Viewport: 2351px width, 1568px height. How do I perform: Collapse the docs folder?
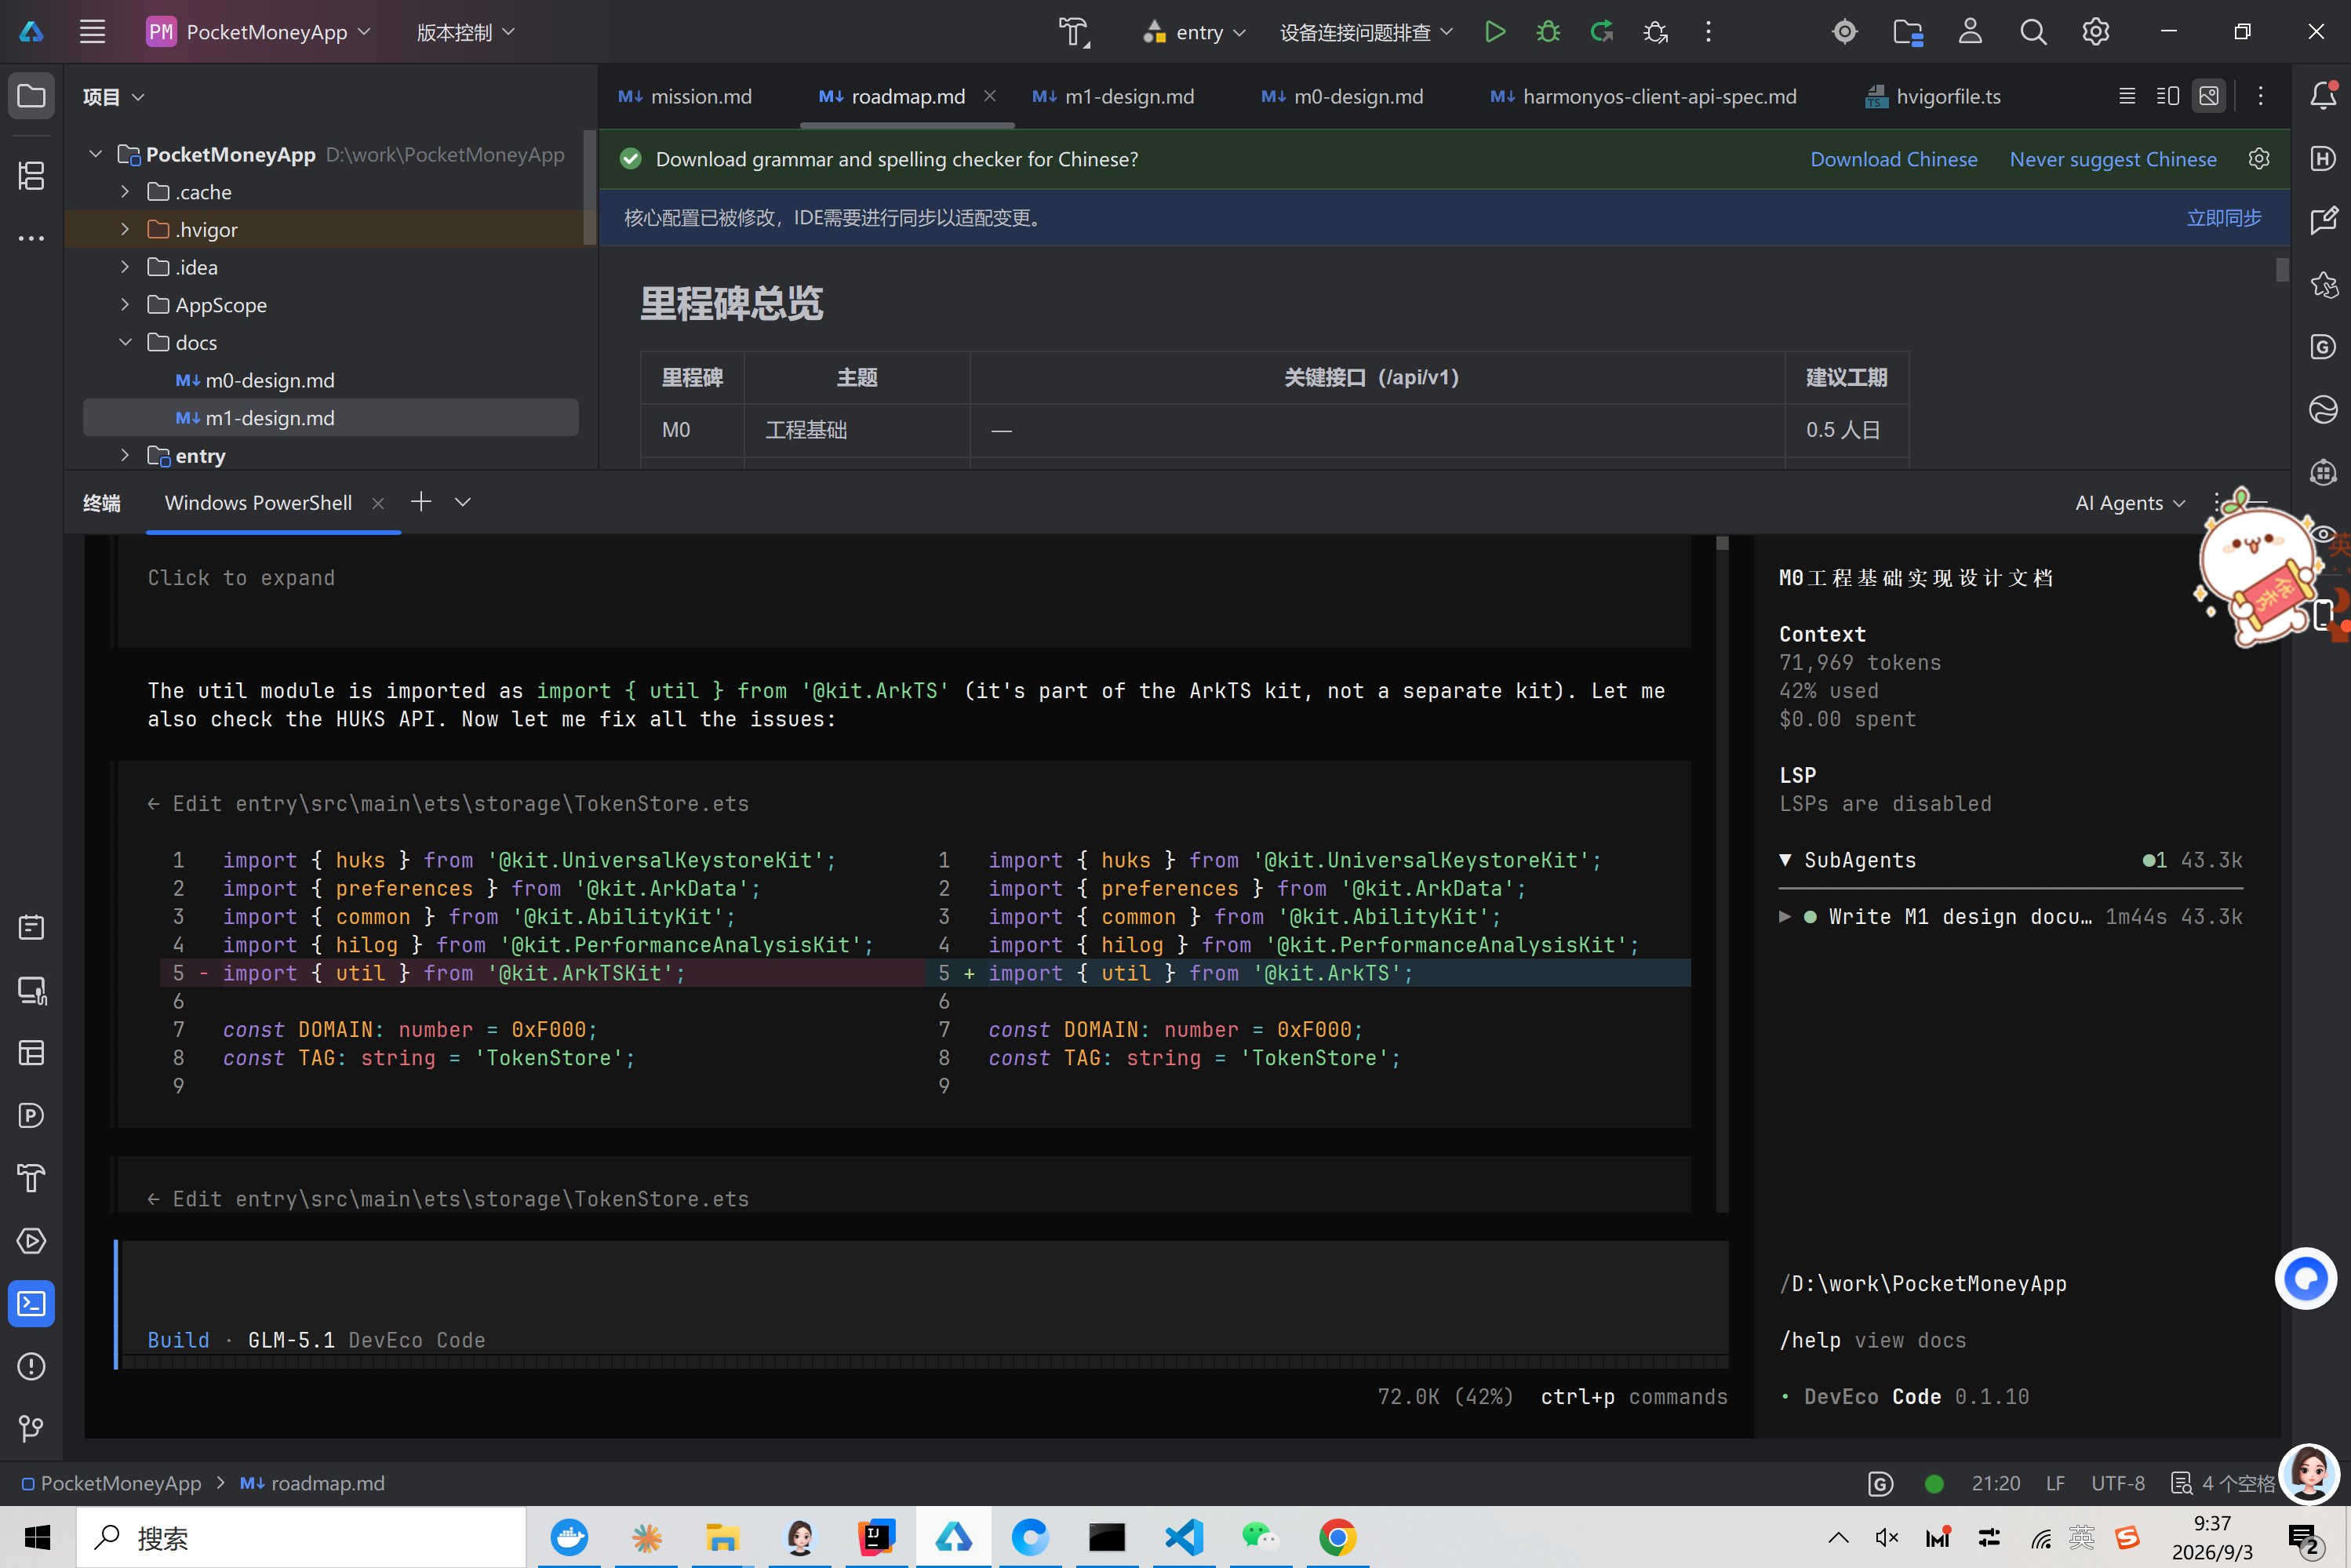(125, 342)
